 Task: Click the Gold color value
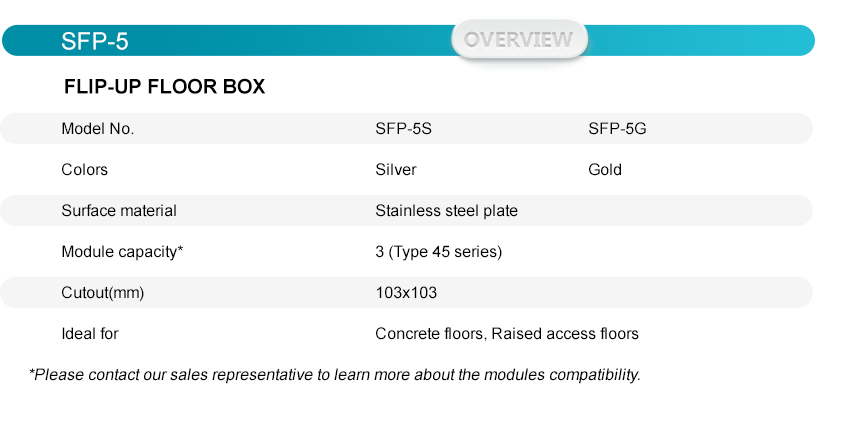[x=604, y=170]
